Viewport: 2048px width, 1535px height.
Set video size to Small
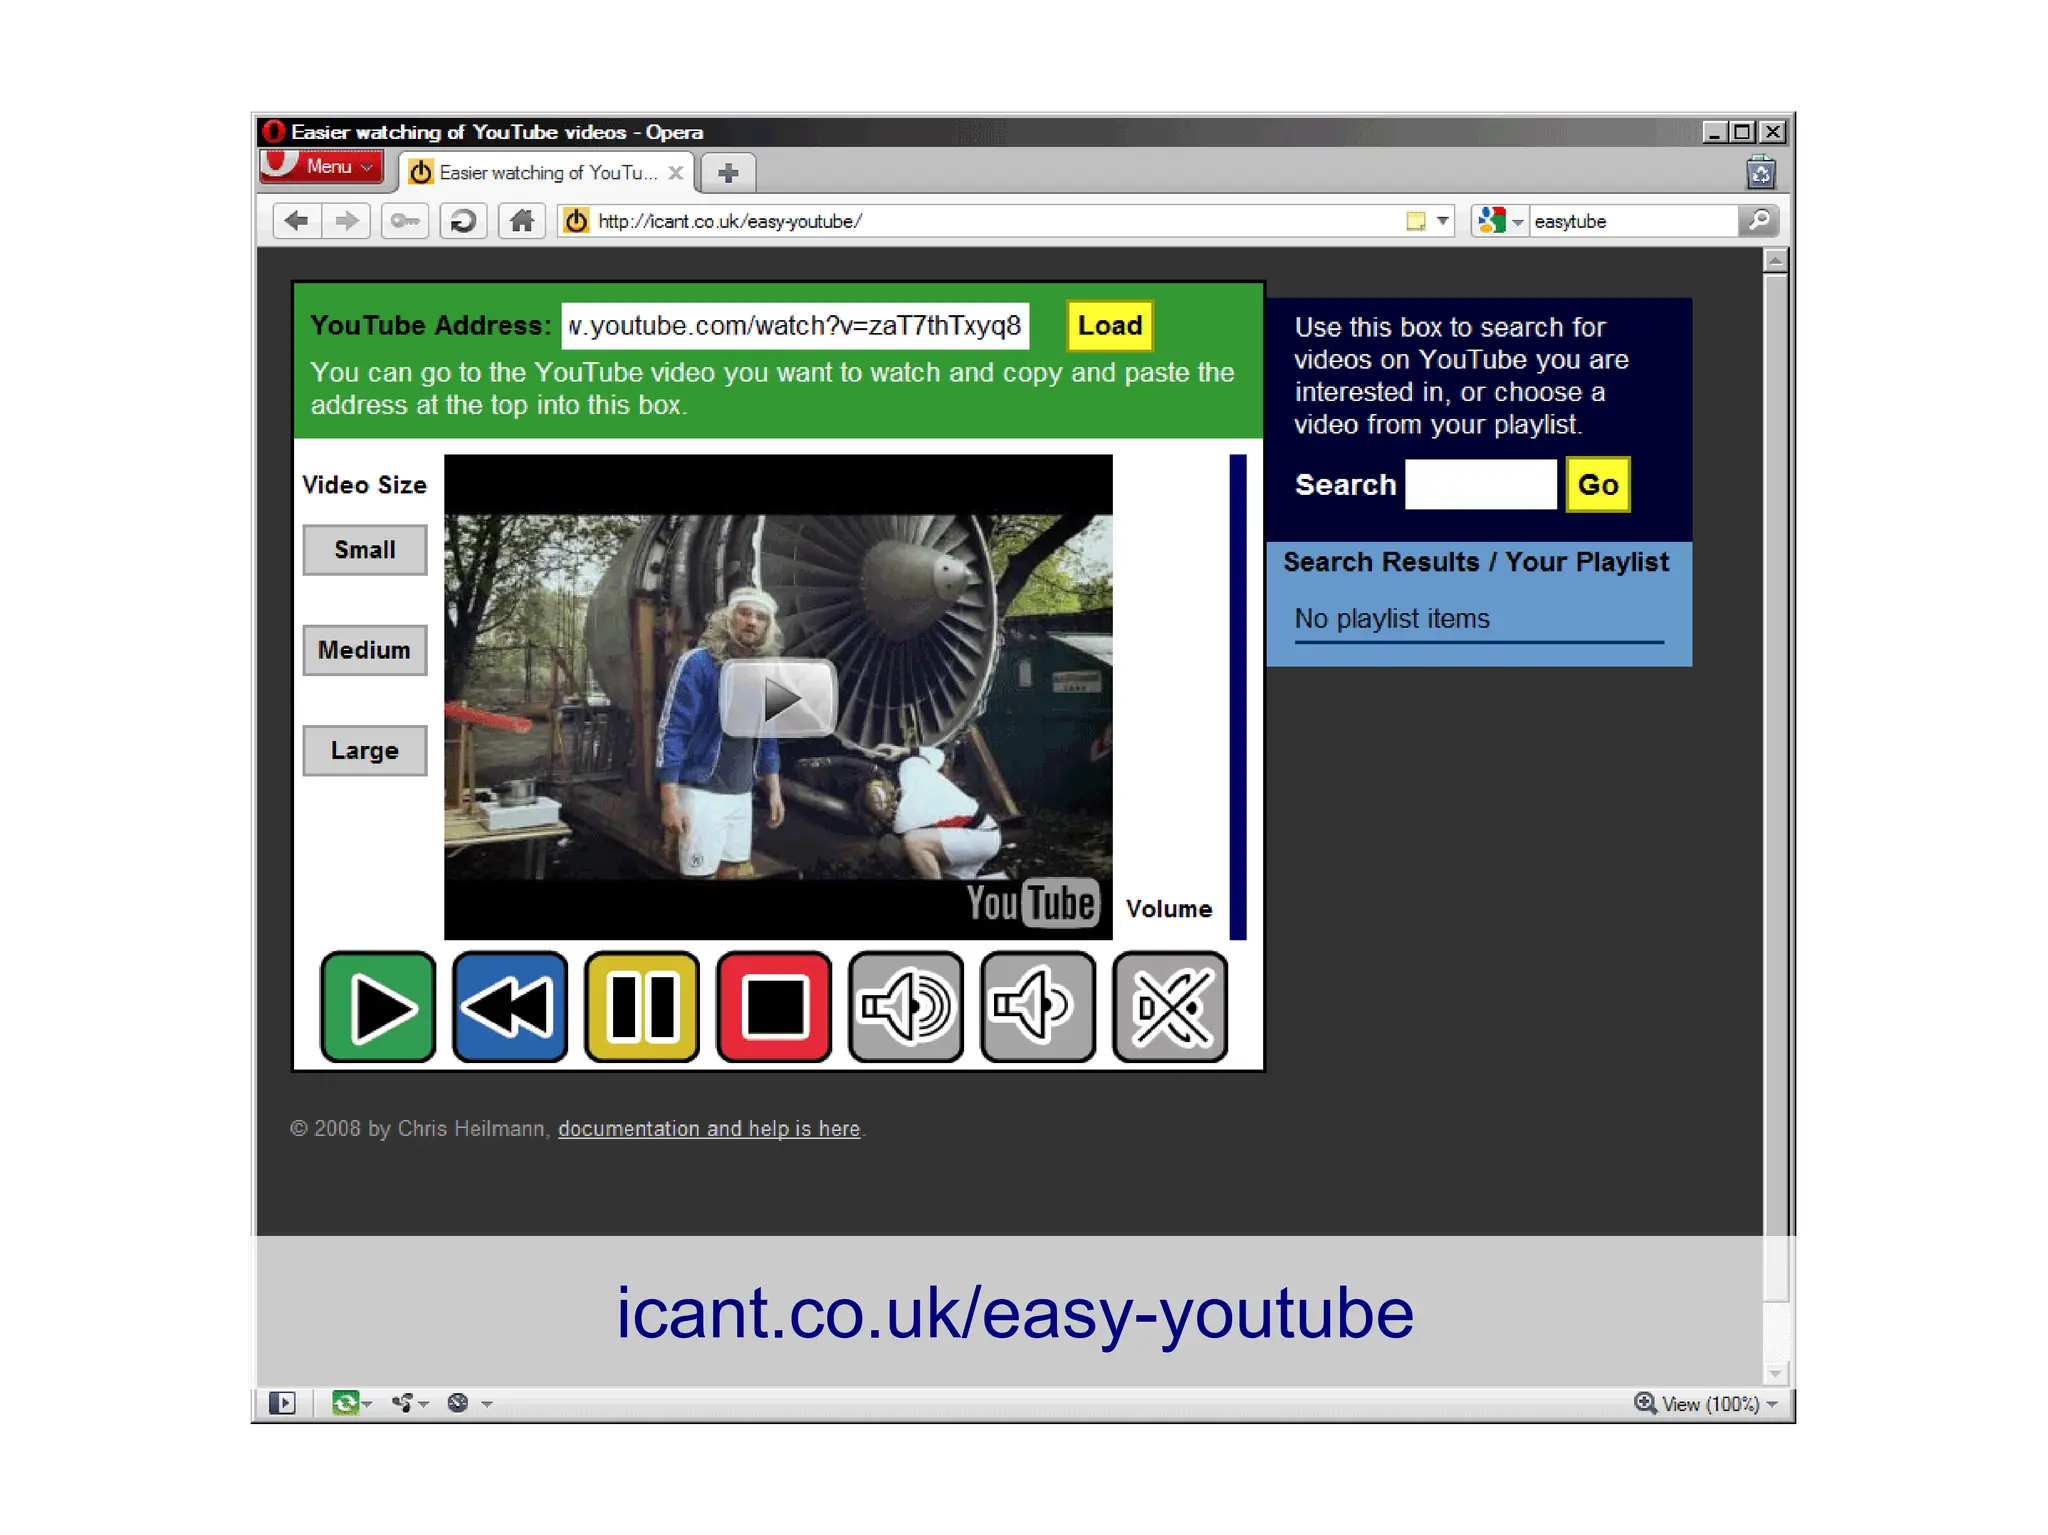365,550
